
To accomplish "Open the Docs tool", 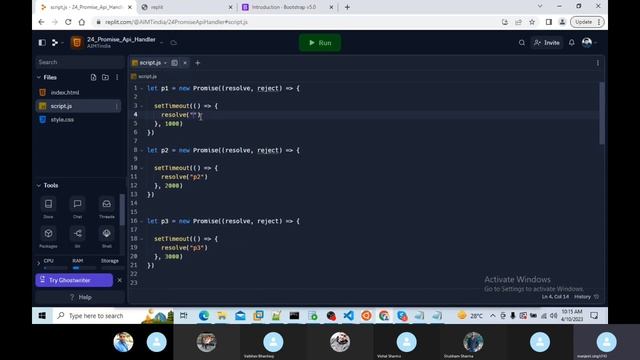I will tap(48, 207).
